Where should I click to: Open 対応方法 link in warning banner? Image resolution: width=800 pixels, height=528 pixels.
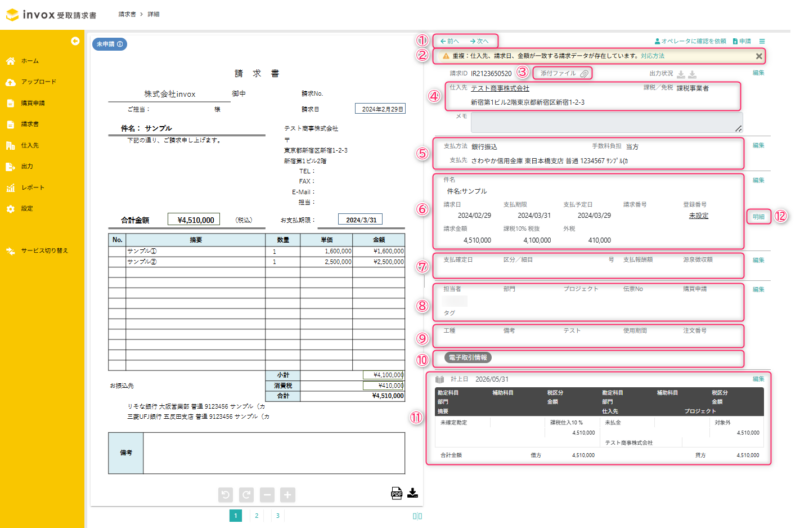(653, 56)
